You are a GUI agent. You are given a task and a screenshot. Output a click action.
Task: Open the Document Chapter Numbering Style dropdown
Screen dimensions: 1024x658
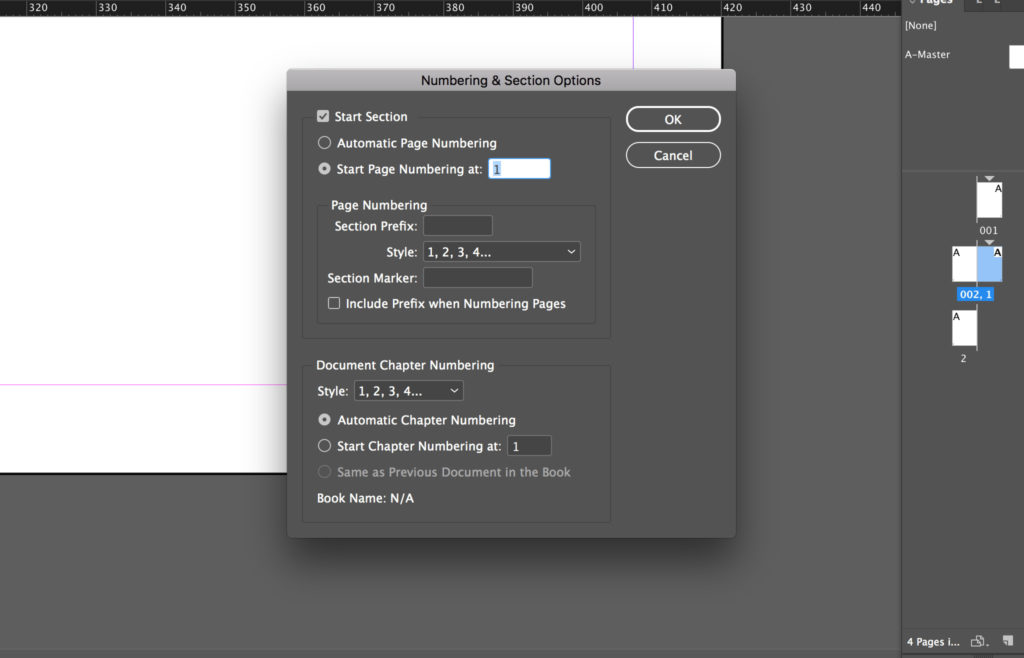tap(409, 391)
